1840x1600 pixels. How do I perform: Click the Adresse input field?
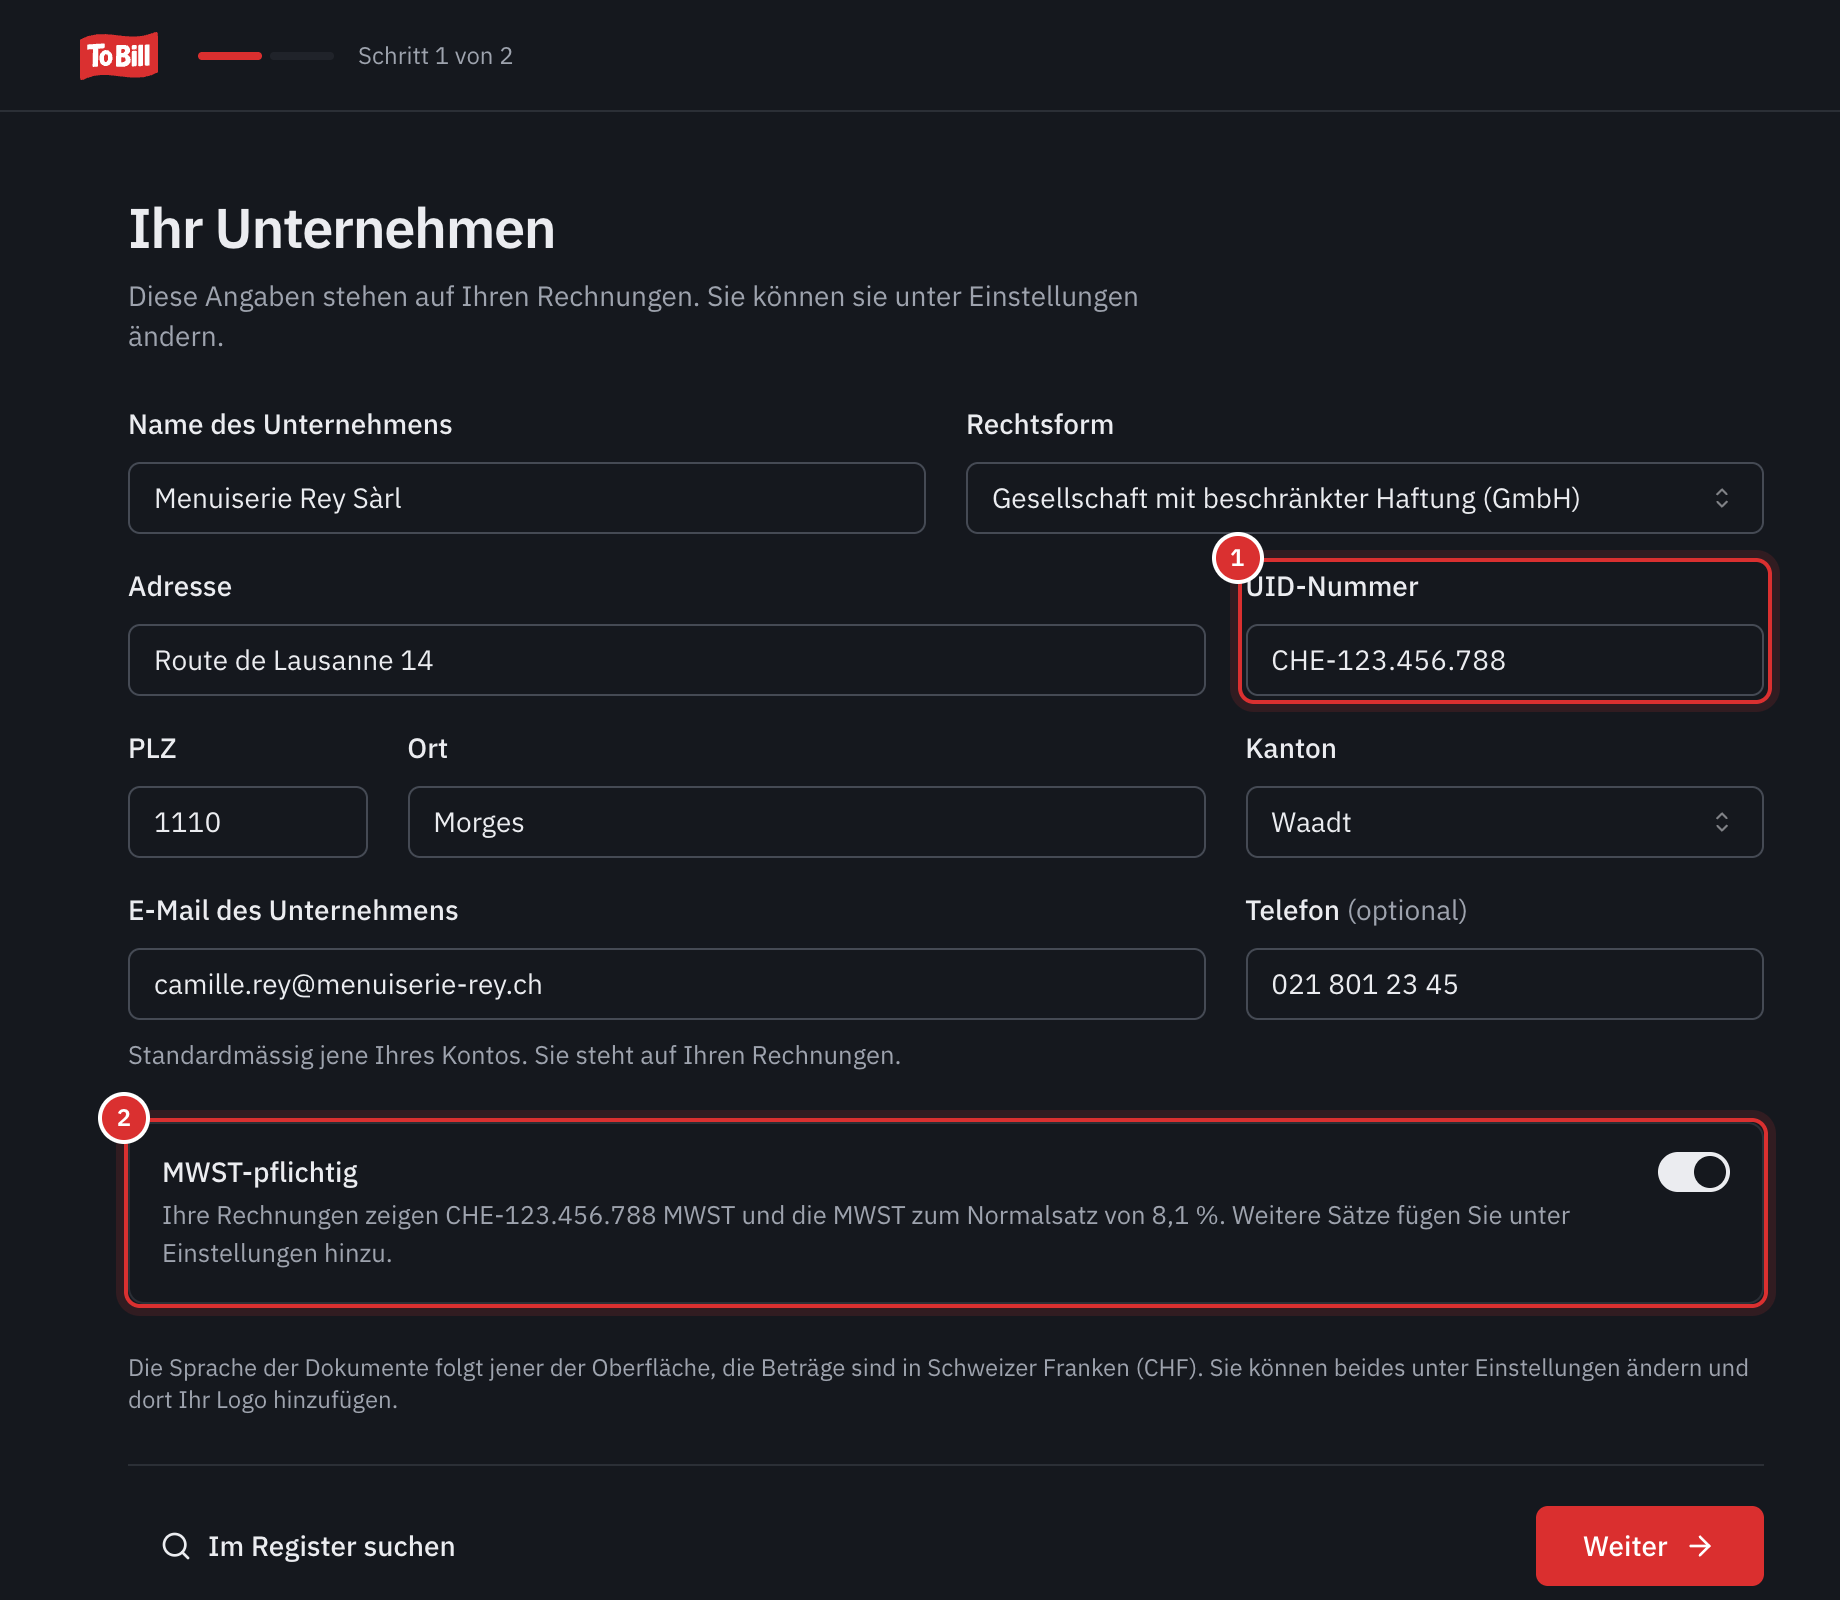(666, 660)
